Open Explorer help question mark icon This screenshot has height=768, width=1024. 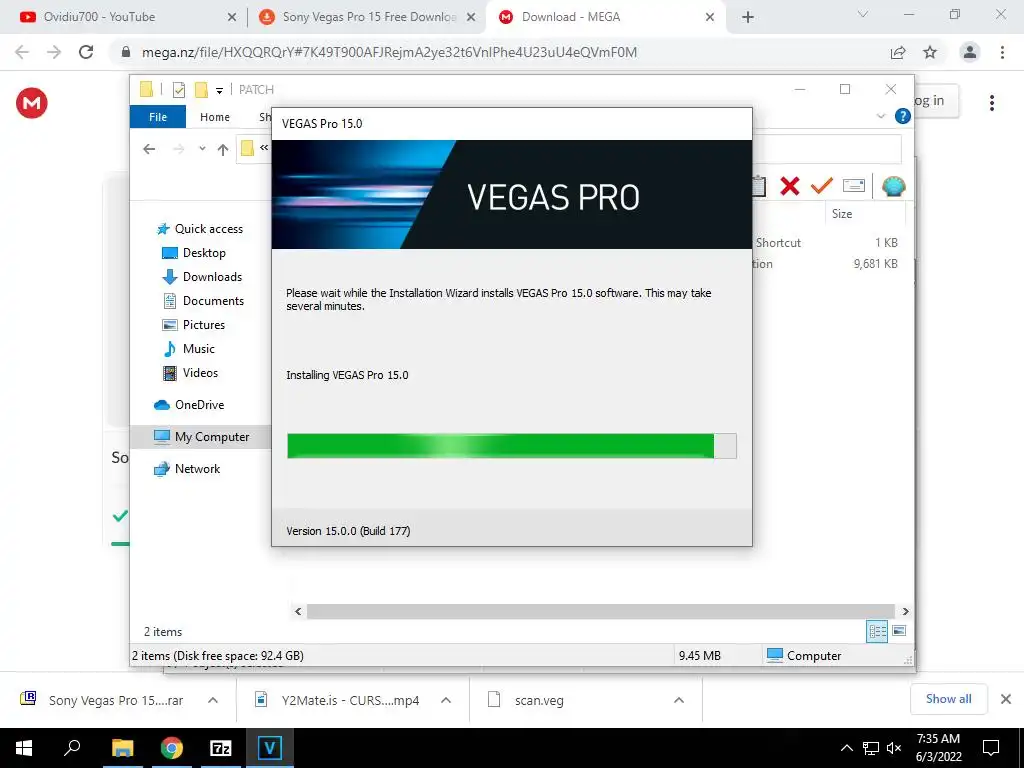(903, 116)
